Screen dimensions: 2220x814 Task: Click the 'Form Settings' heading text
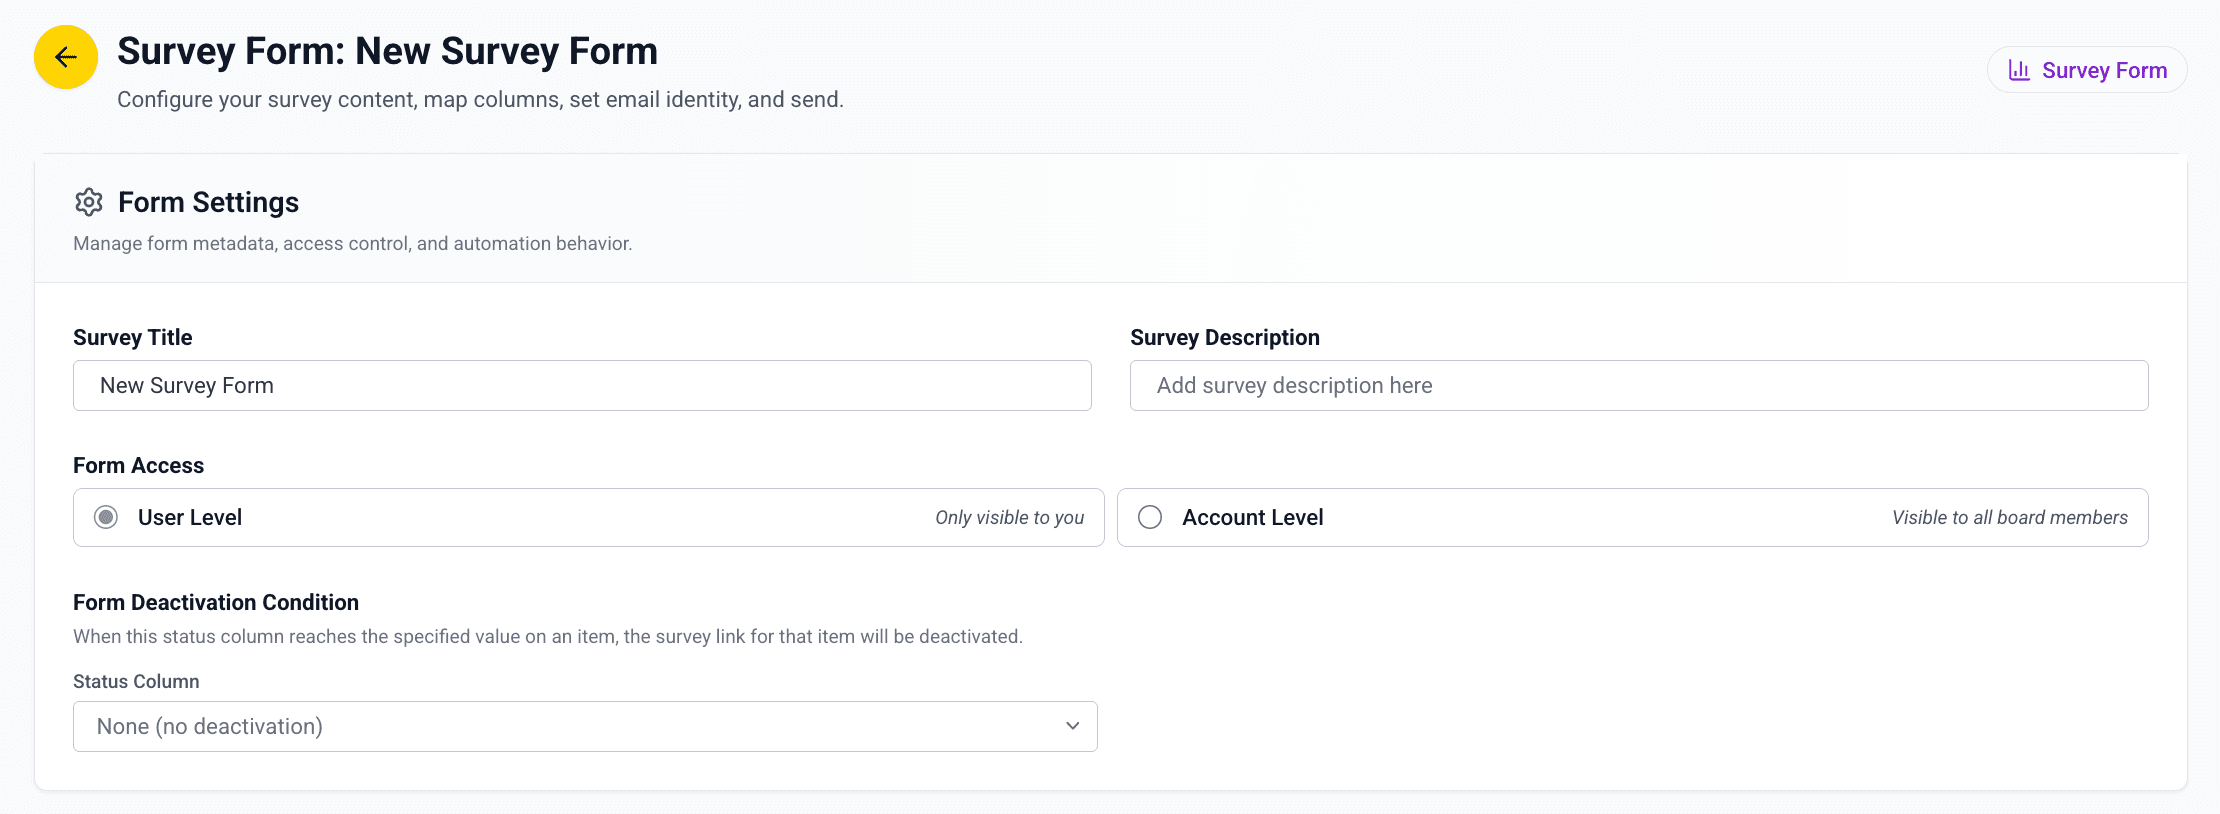(x=208, y=202)
